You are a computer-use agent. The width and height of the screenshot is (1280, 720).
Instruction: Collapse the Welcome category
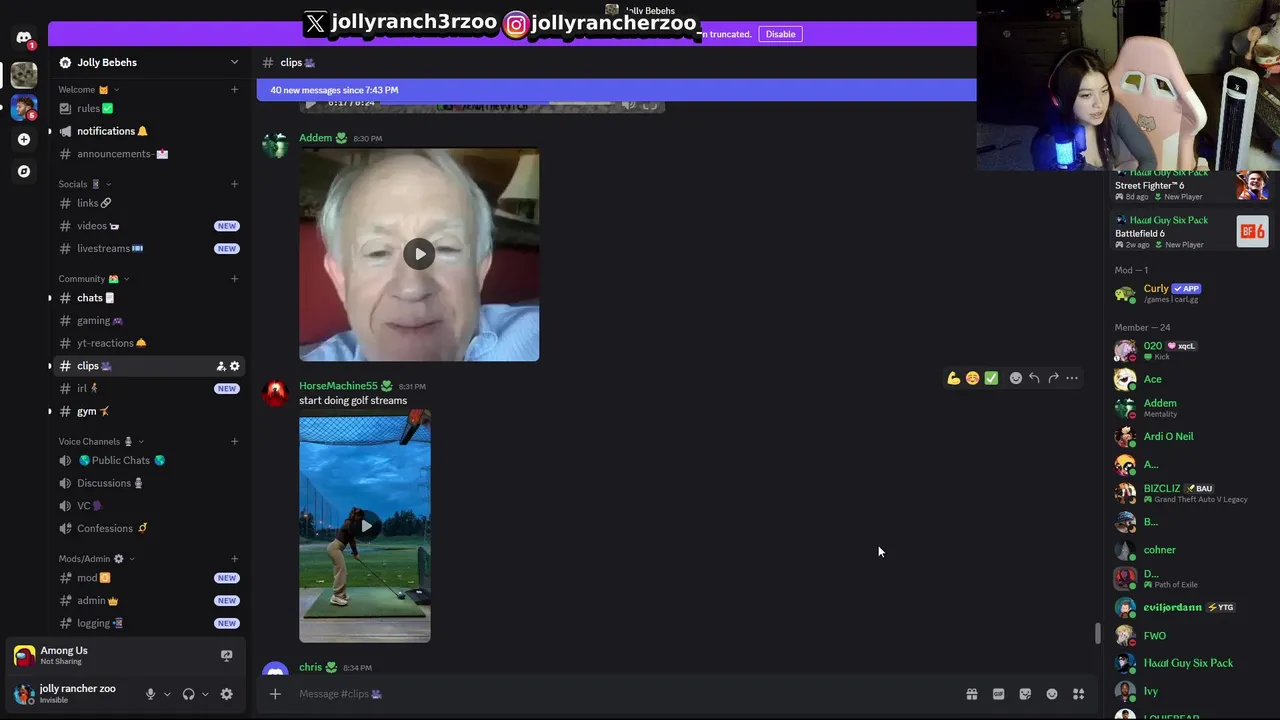(x=88, y=90)
